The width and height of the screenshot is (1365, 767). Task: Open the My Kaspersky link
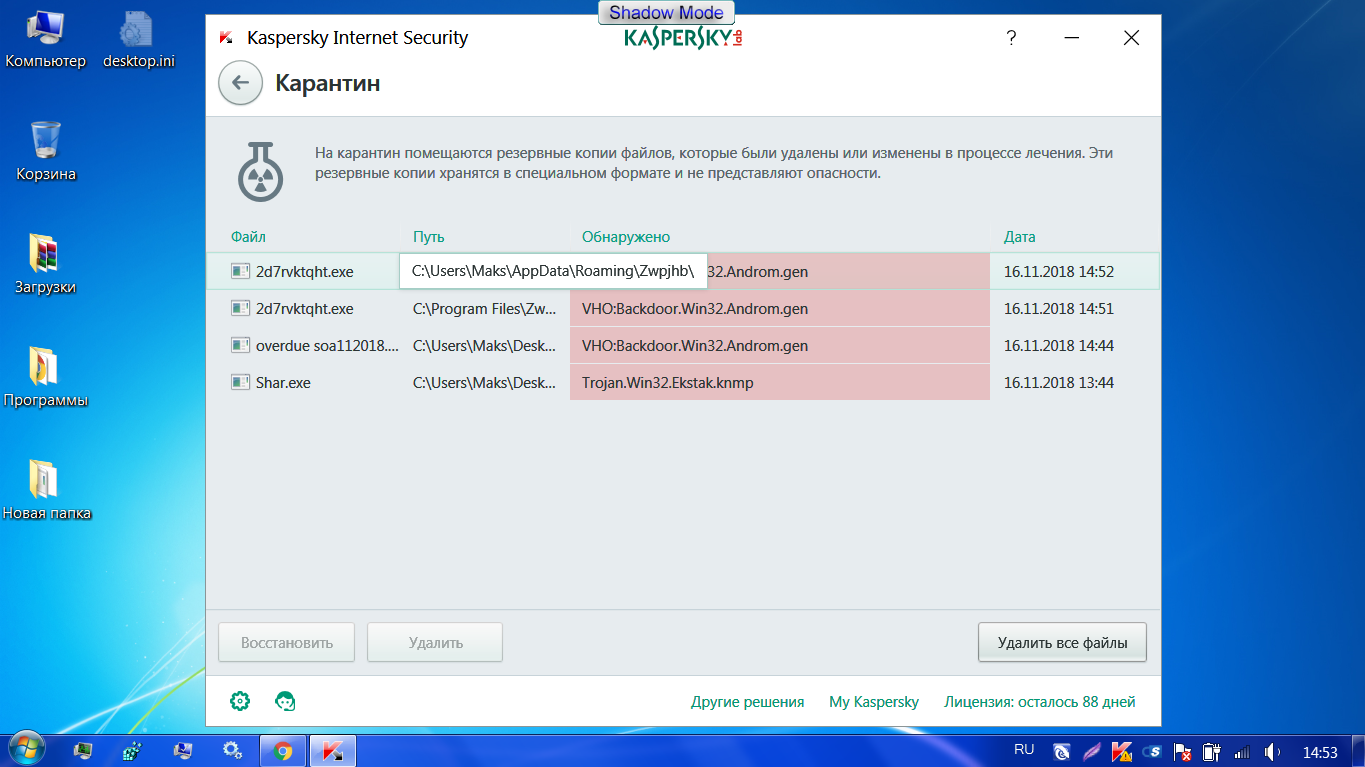pyautogui.click(x=874, y=702)
